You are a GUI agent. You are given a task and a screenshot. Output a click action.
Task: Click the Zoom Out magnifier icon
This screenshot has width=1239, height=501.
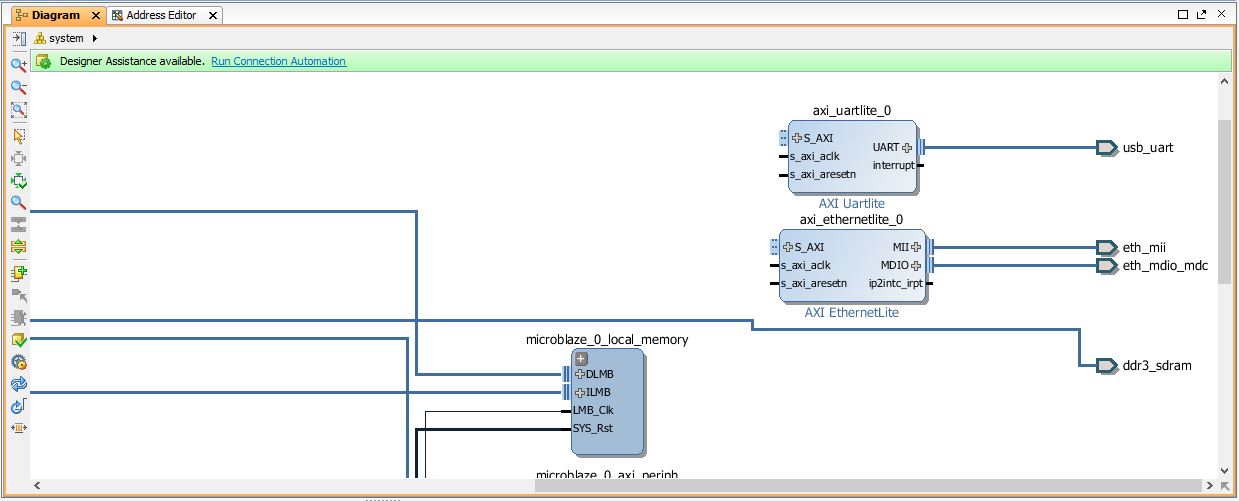point(18,88)
